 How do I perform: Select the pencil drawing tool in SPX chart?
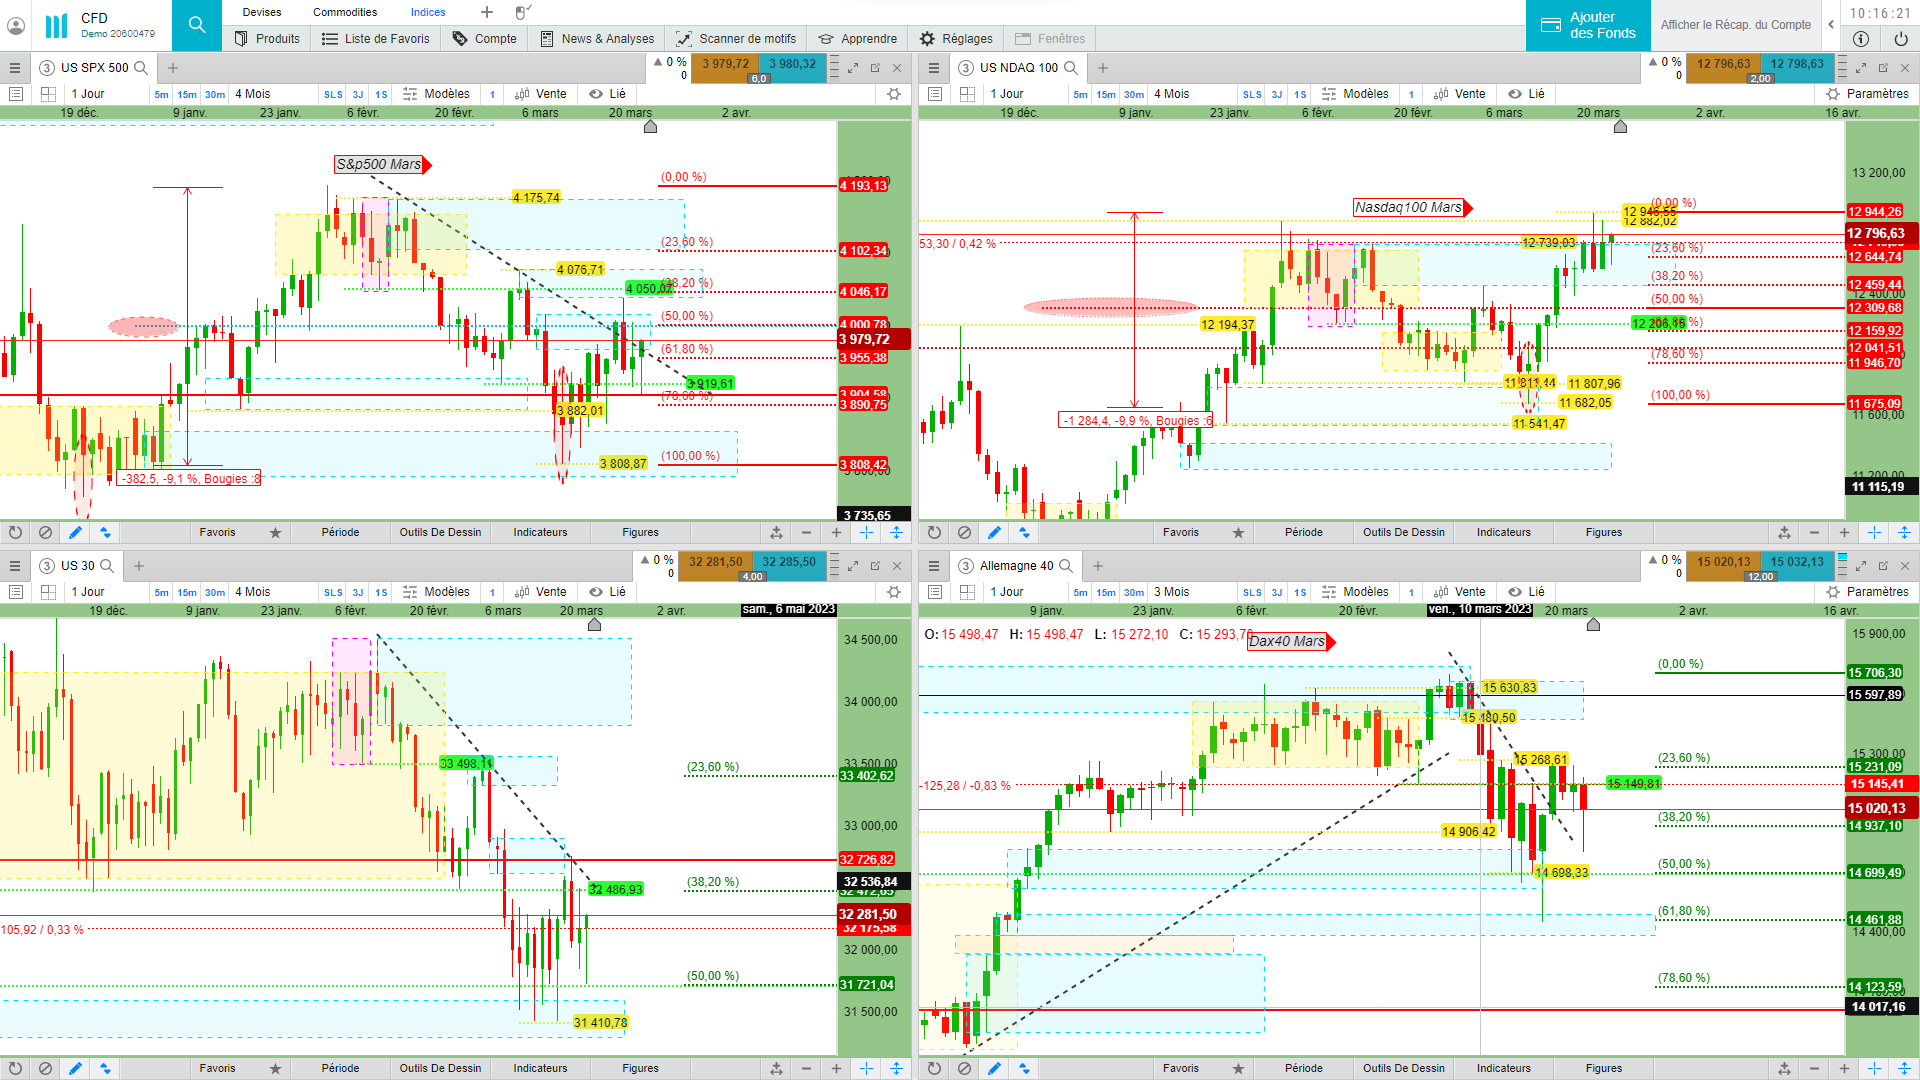(x=75, y=533)
